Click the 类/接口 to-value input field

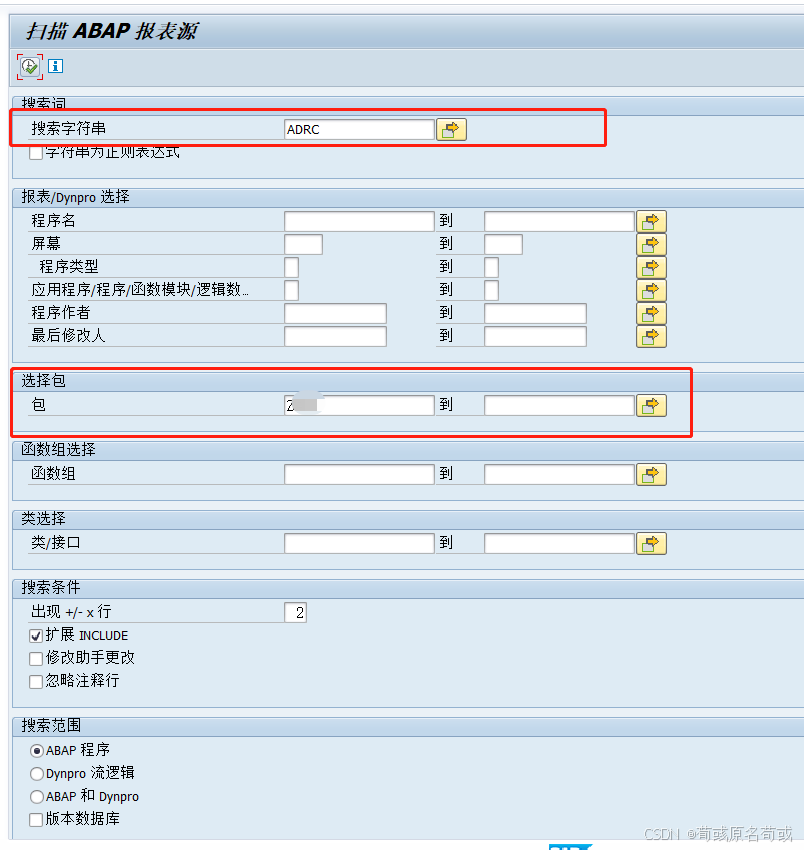pyautogui.click(x=559, y=544)
